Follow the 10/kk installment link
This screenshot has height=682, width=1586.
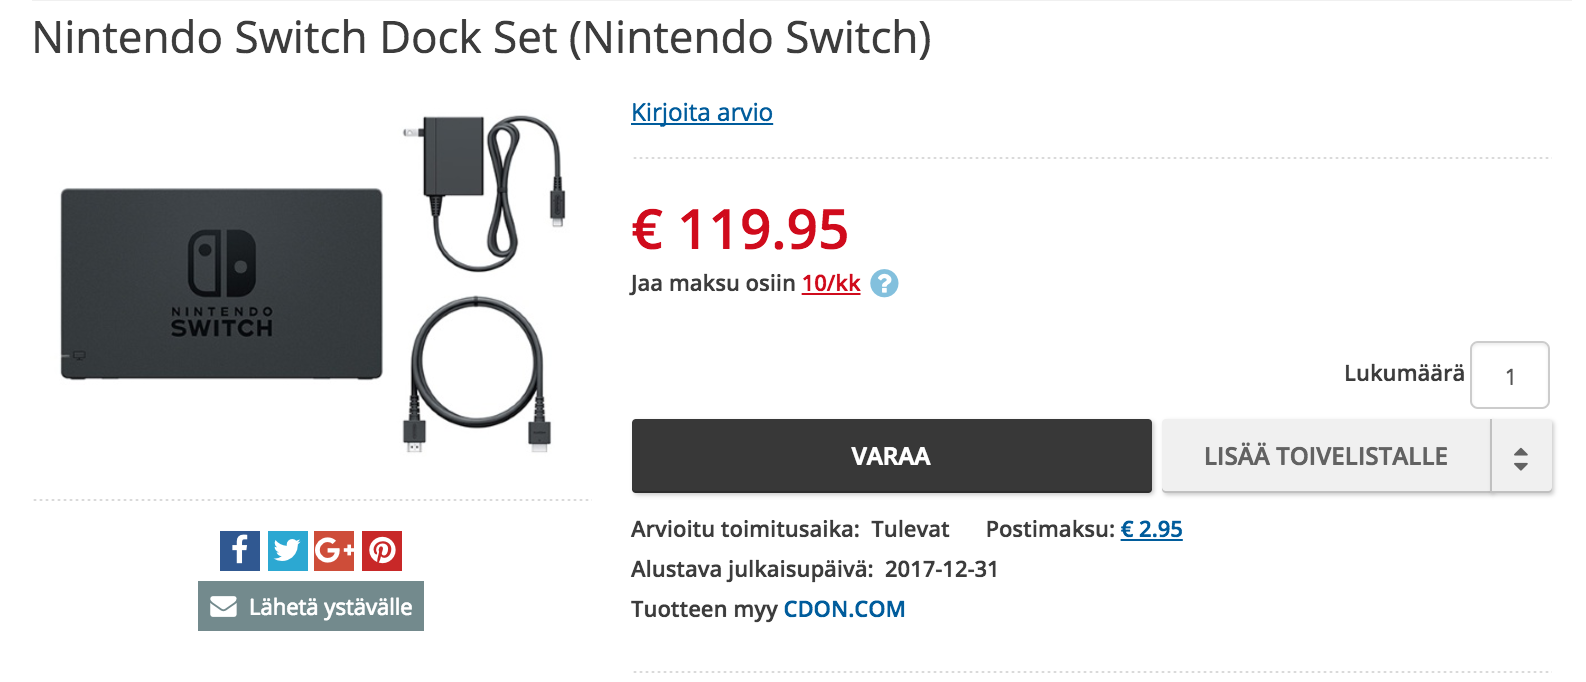click(x=831, y=284)
